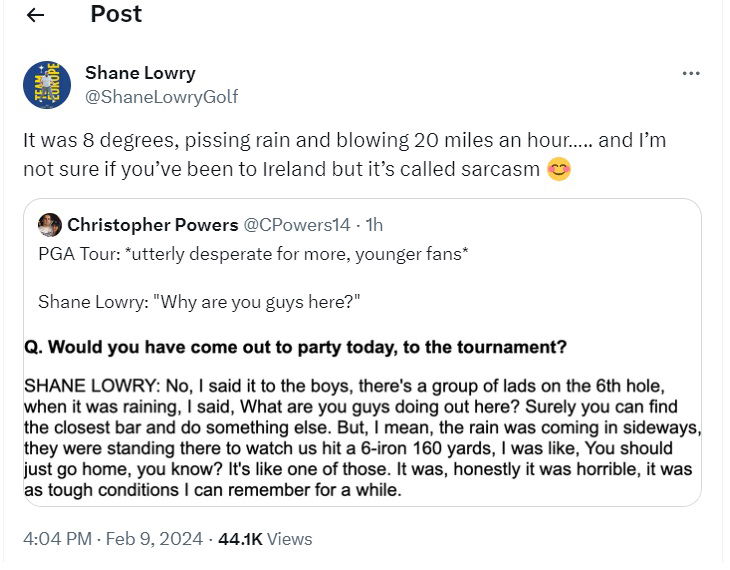730x570 pixels.
Task: Click the smiling emoji after sarcasm
Action: tap(559, 169)
